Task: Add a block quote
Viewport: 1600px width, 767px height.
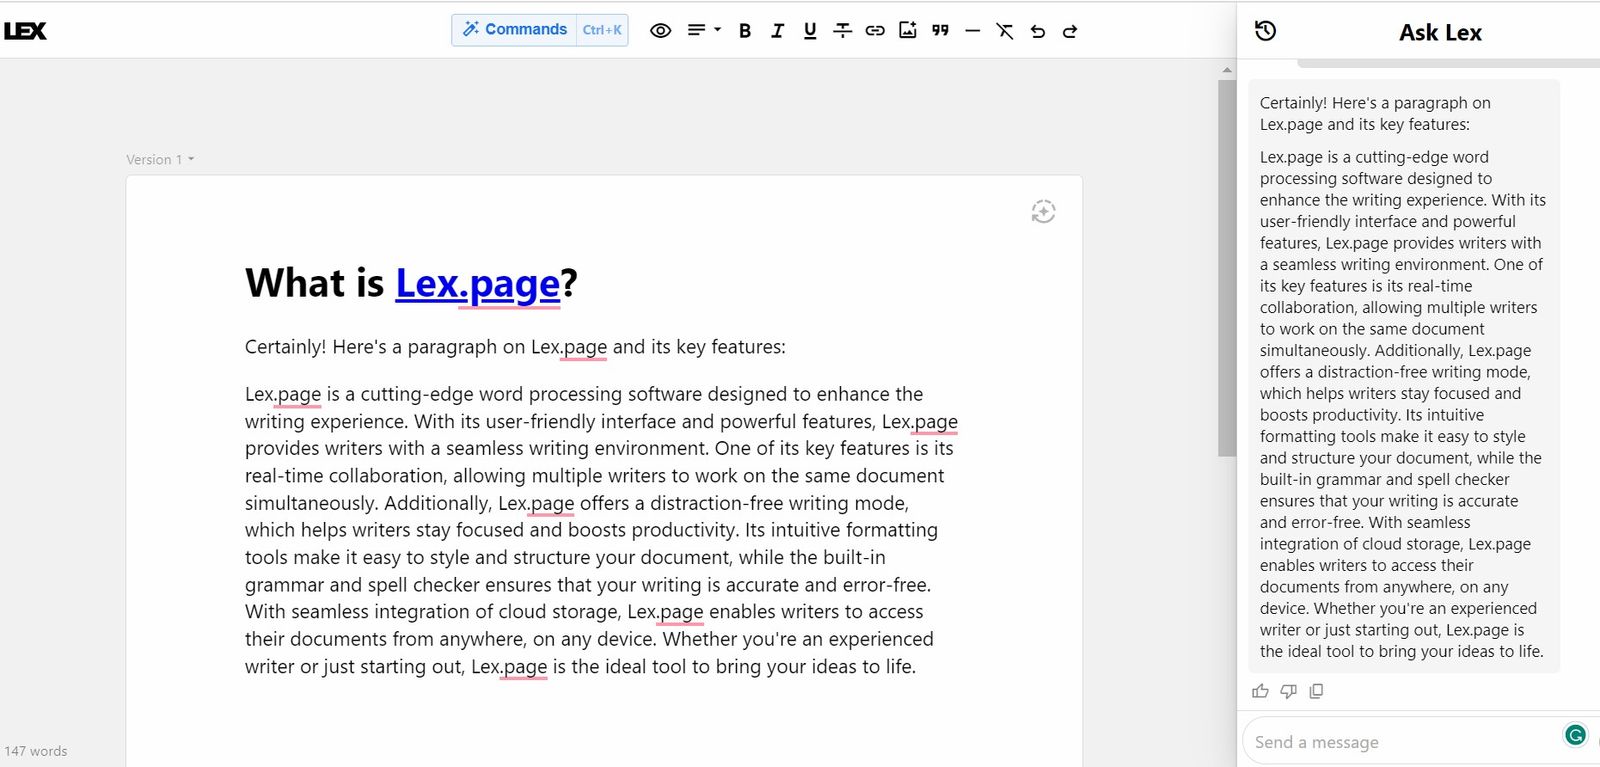Action: click(940, 31)
